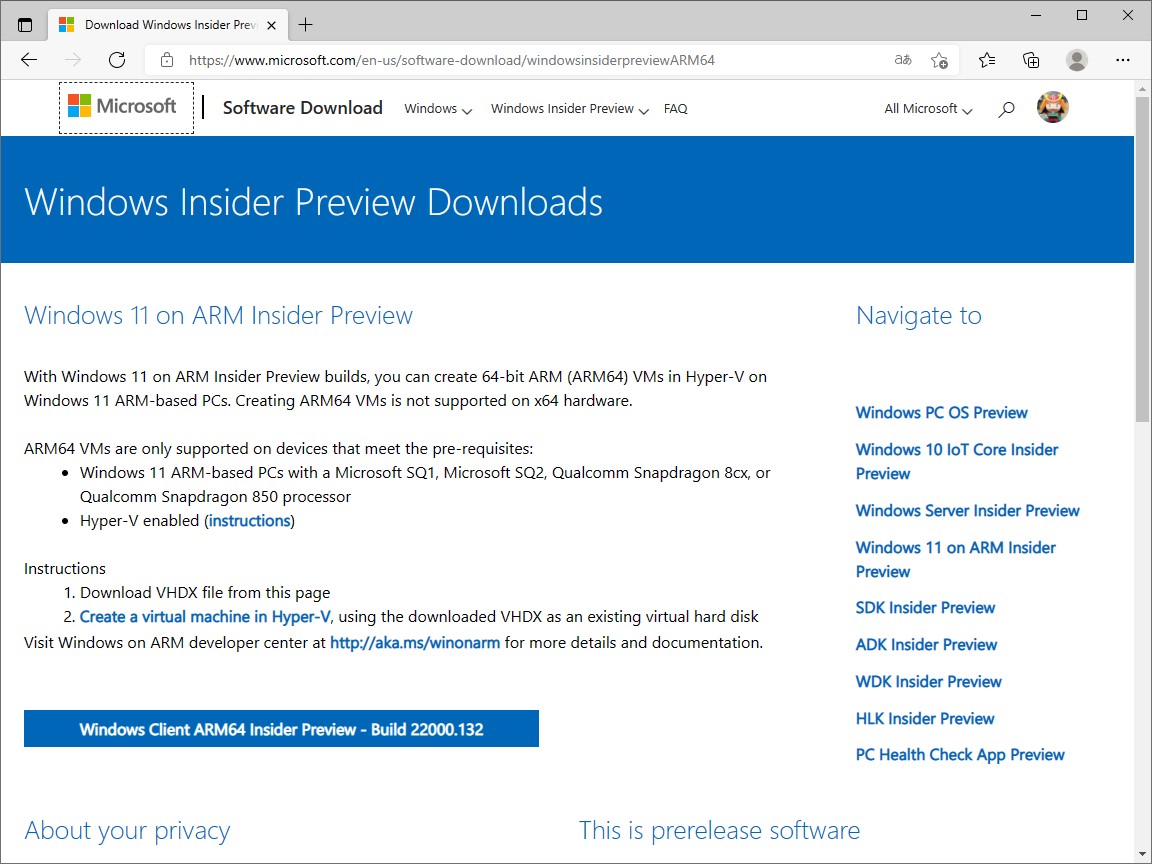Click the Windows Insider Preview Downloads heading
Image resolution: width=1152 pixels, height=864 pixels.
(314, 202)
